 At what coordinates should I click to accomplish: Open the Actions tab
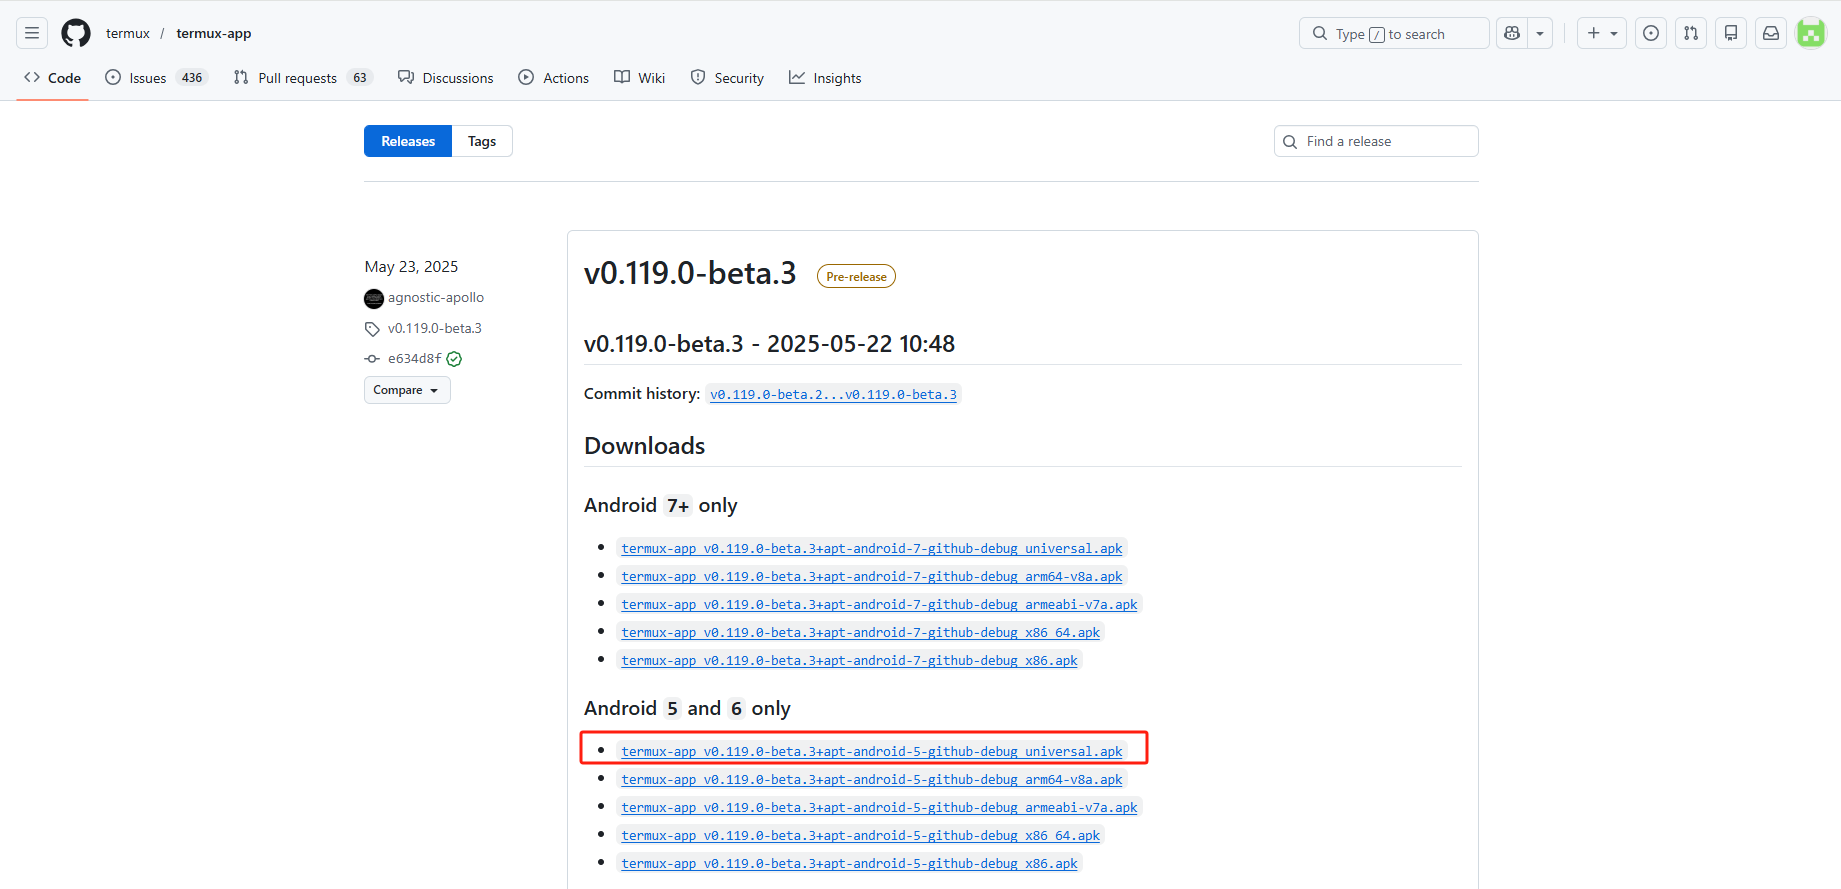(x=554, y=78)
